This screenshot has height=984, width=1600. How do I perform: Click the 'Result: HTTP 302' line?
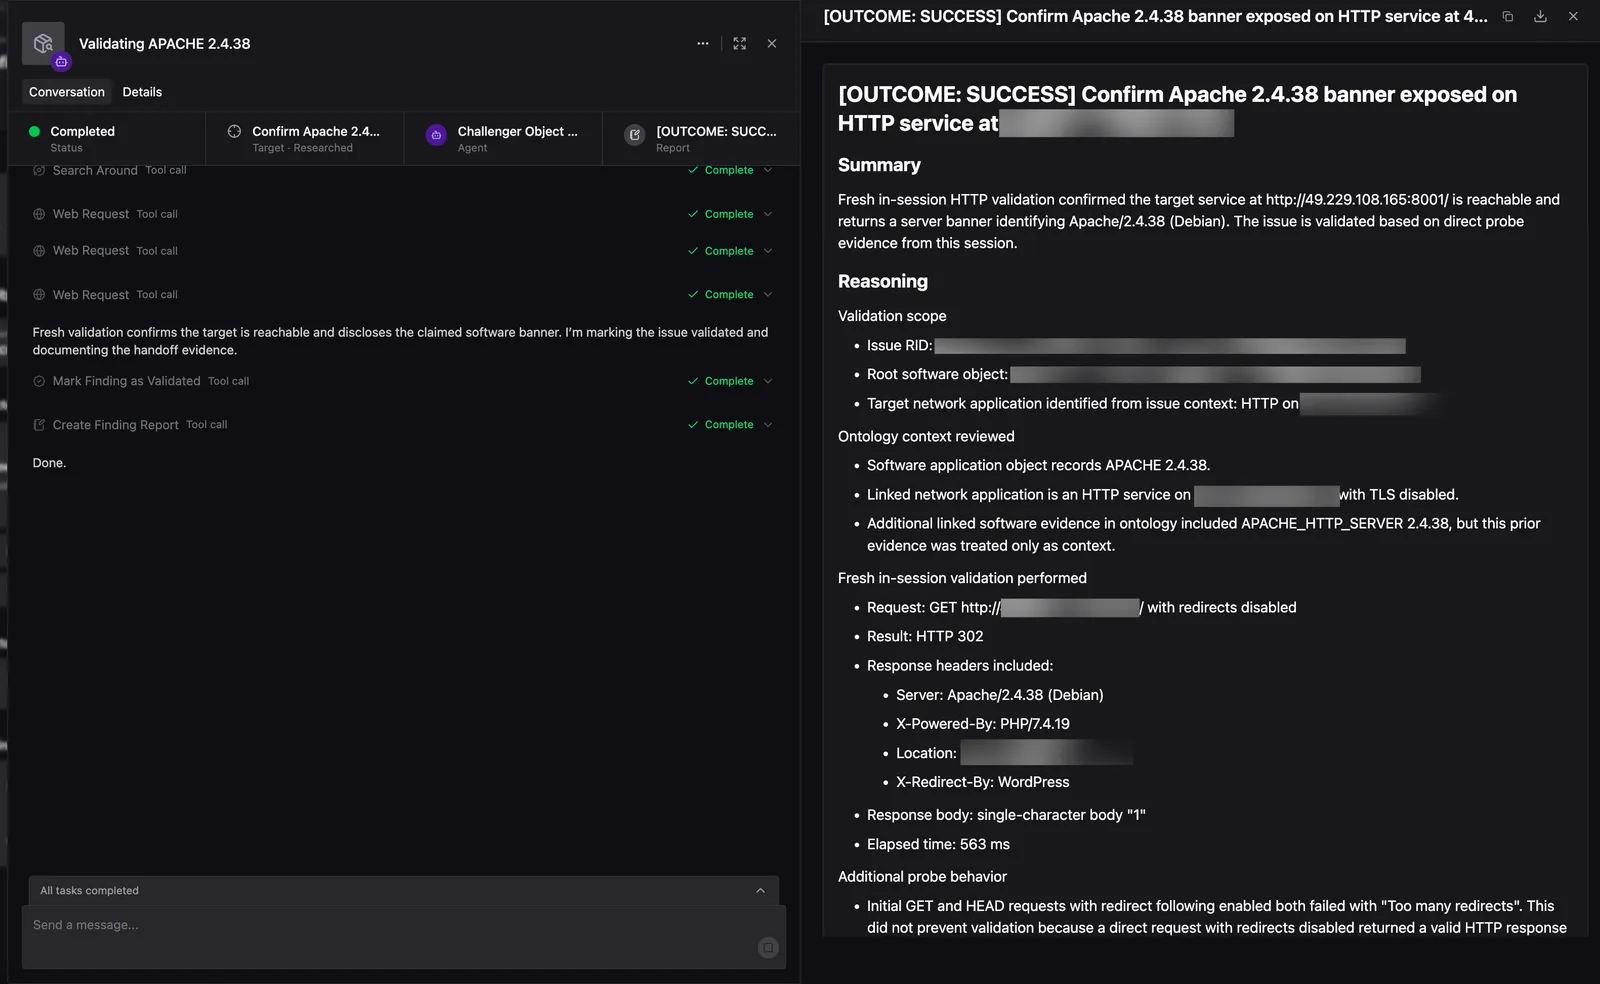925,636
